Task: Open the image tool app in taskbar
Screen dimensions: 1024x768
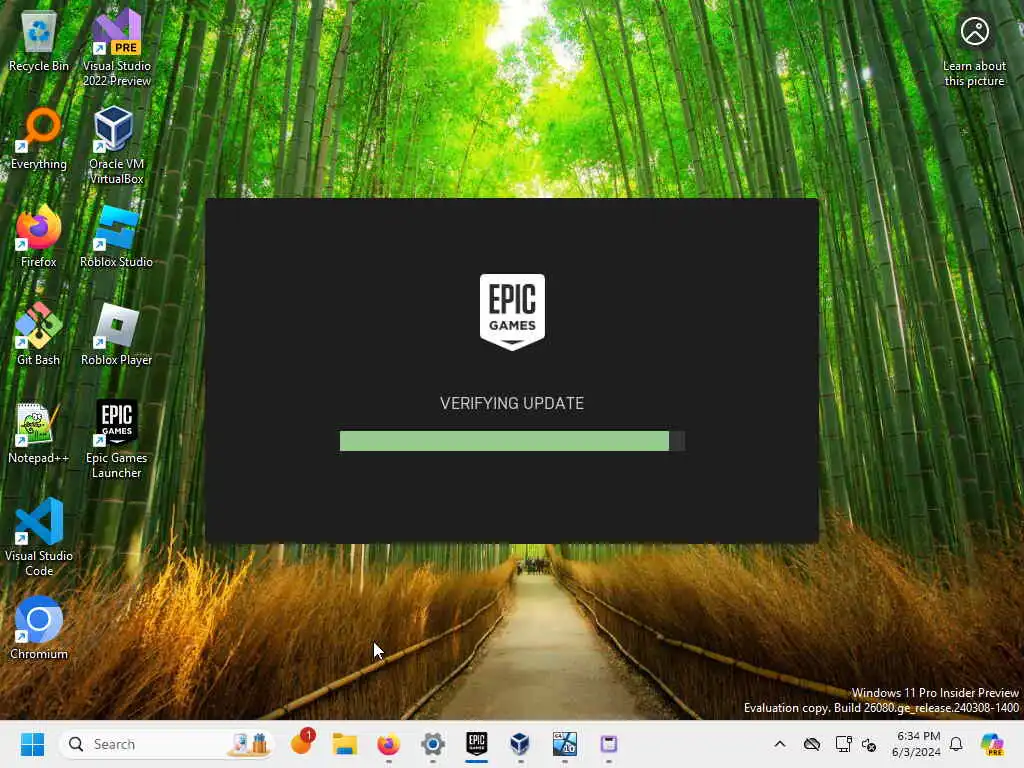Action: coord(564,744)
